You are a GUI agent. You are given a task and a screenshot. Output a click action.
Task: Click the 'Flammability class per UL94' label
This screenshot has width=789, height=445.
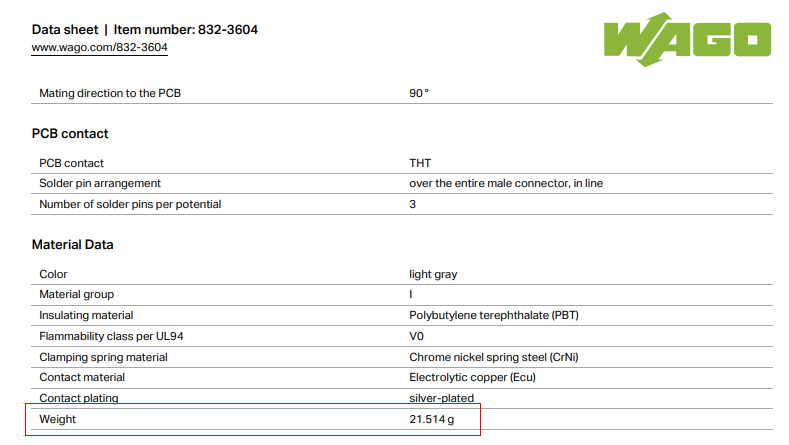(x=111, y=336)
